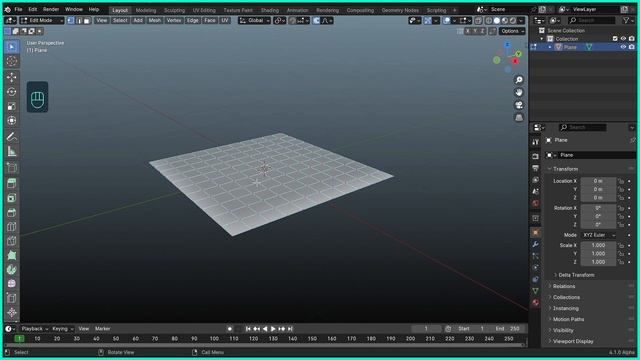Toggle X-ray display

tap(478, 20)
